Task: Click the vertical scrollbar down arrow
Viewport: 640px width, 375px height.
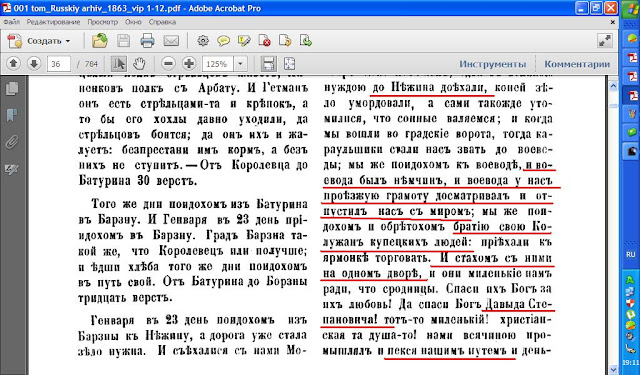Action: pos(613,369)
